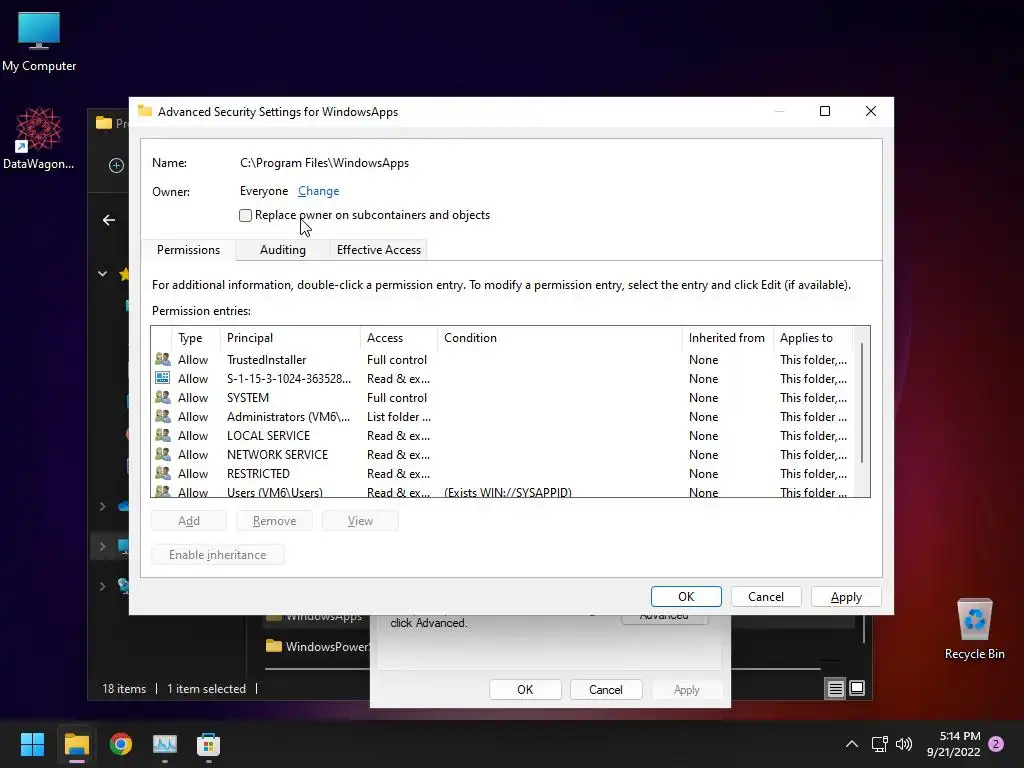Click the Type column header
1024x768 pixels.
tap(196, 338)
